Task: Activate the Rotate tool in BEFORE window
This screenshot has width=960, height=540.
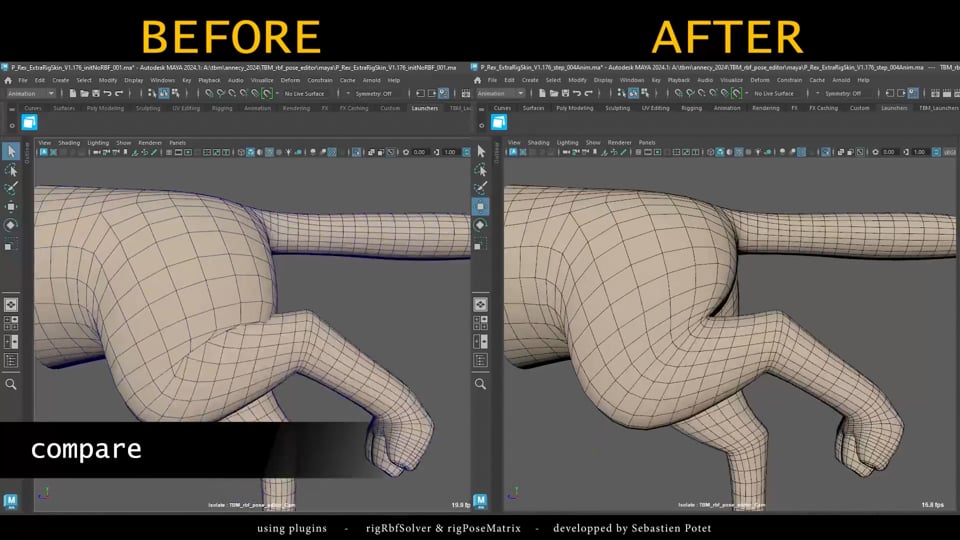Action: click(x=11, y=225)
